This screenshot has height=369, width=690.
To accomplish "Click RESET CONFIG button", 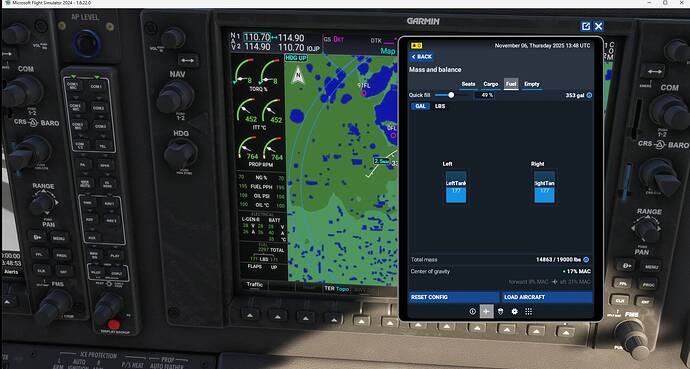I will pos(454,297).
